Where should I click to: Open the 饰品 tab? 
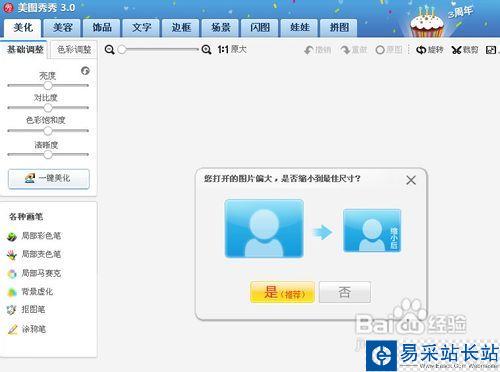[x=102, y=28]
